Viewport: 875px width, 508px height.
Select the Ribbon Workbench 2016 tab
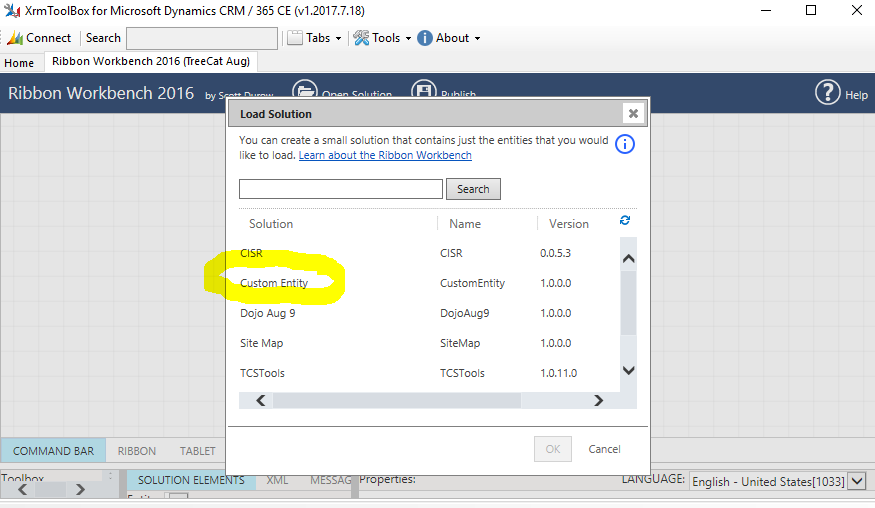coord(151,61)
